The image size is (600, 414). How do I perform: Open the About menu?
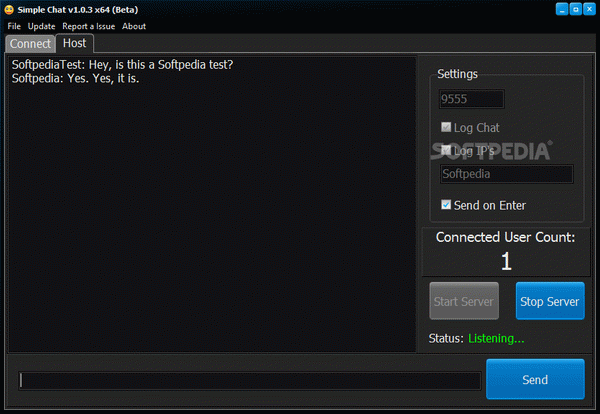pos(134,26)
